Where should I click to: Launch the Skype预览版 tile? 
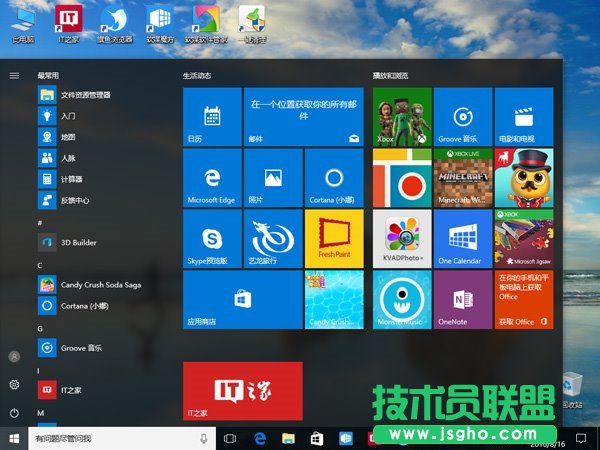click(212, 239)
